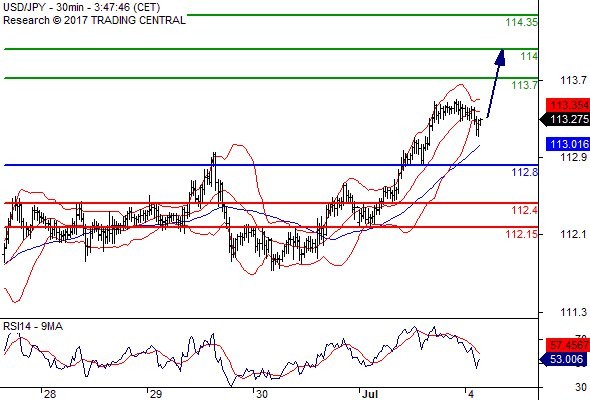
Task: Click the green 114 level label
Action: pyautogui.click(x=529, y=56)
